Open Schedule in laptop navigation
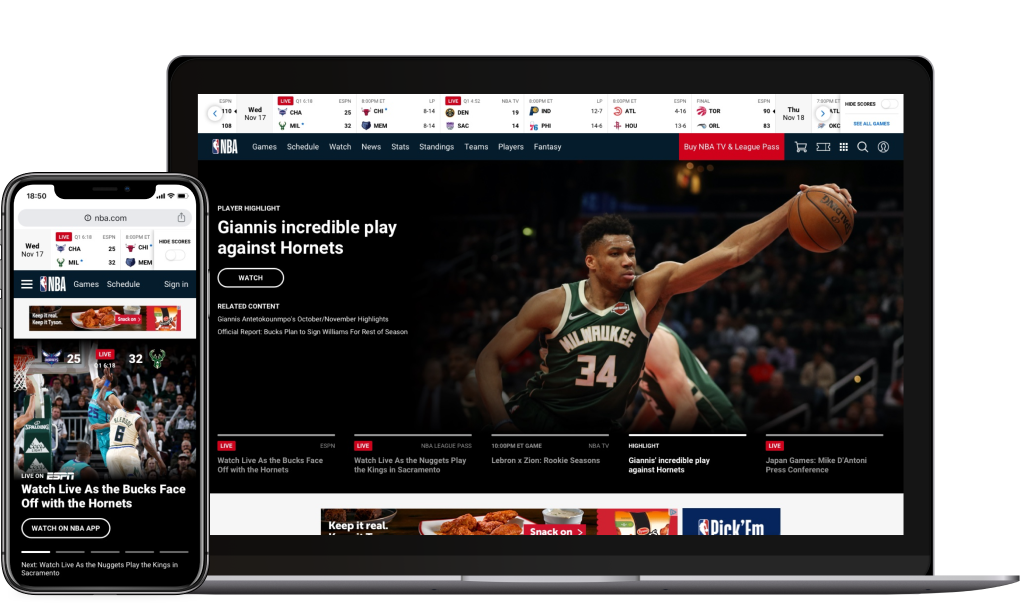This screenshot has width=1020, height=610. click(302, 147)
